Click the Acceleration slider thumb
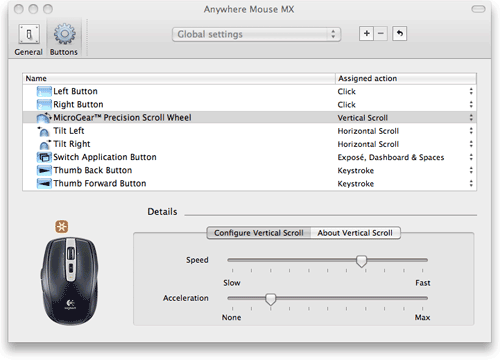 [271, 299]
